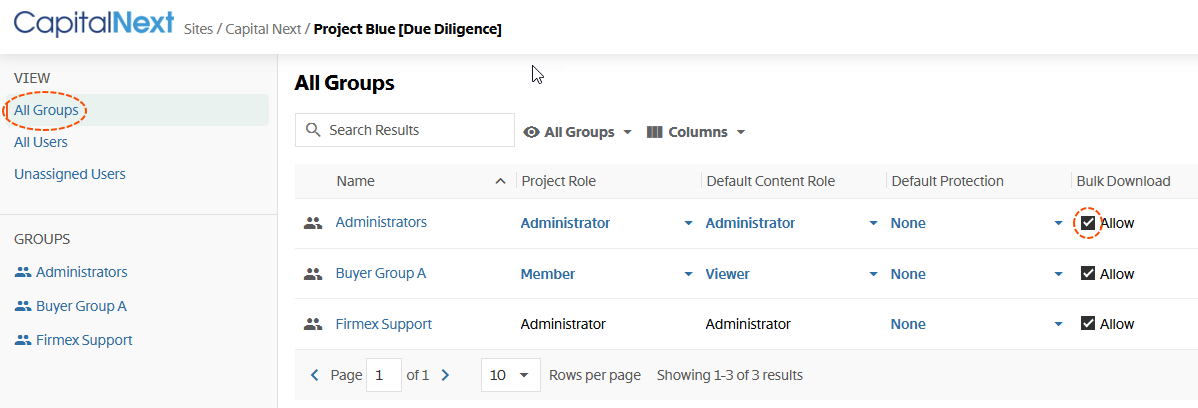Click the magnifier icon in Search Results box

click(312, 130)
